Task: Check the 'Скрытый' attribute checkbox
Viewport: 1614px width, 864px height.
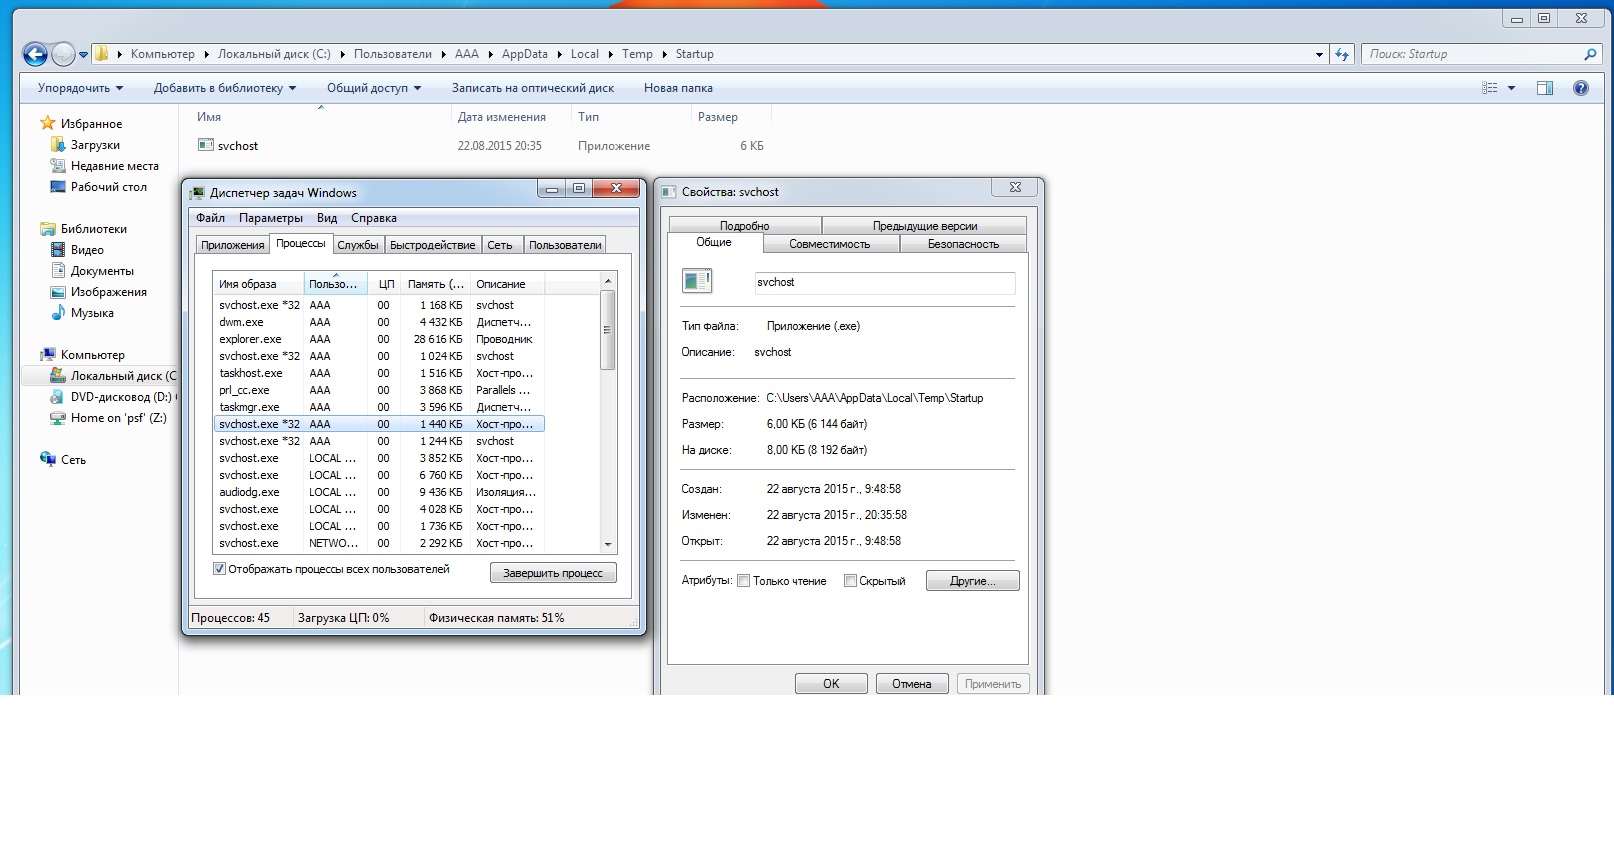Action: click(850, 581)
